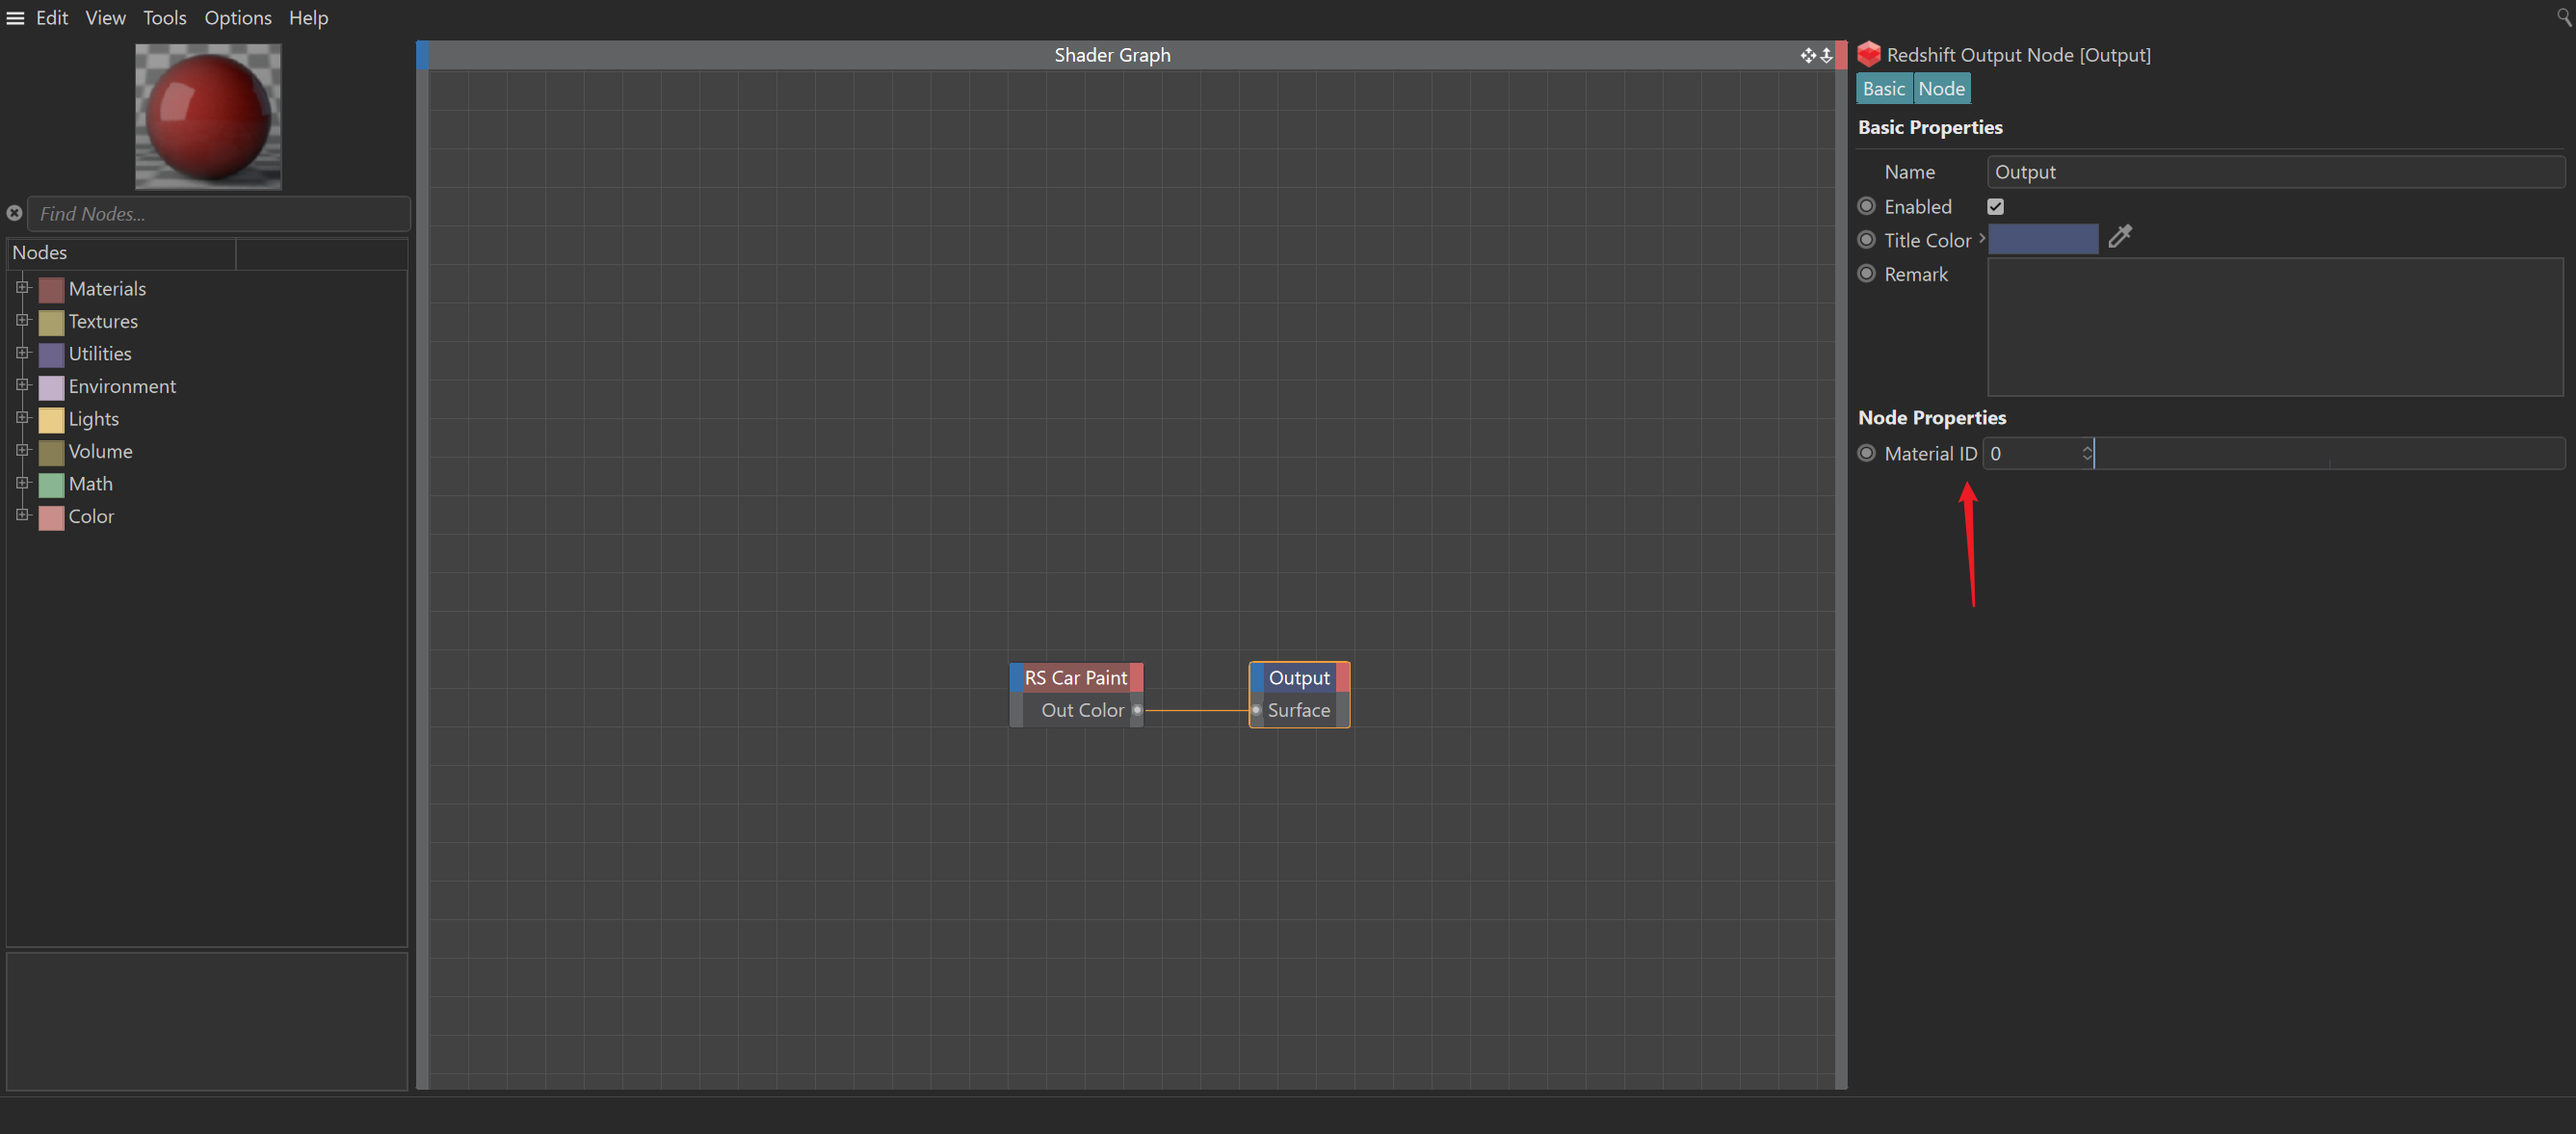Expand the Environment tree group

click(x=22, y=385)
